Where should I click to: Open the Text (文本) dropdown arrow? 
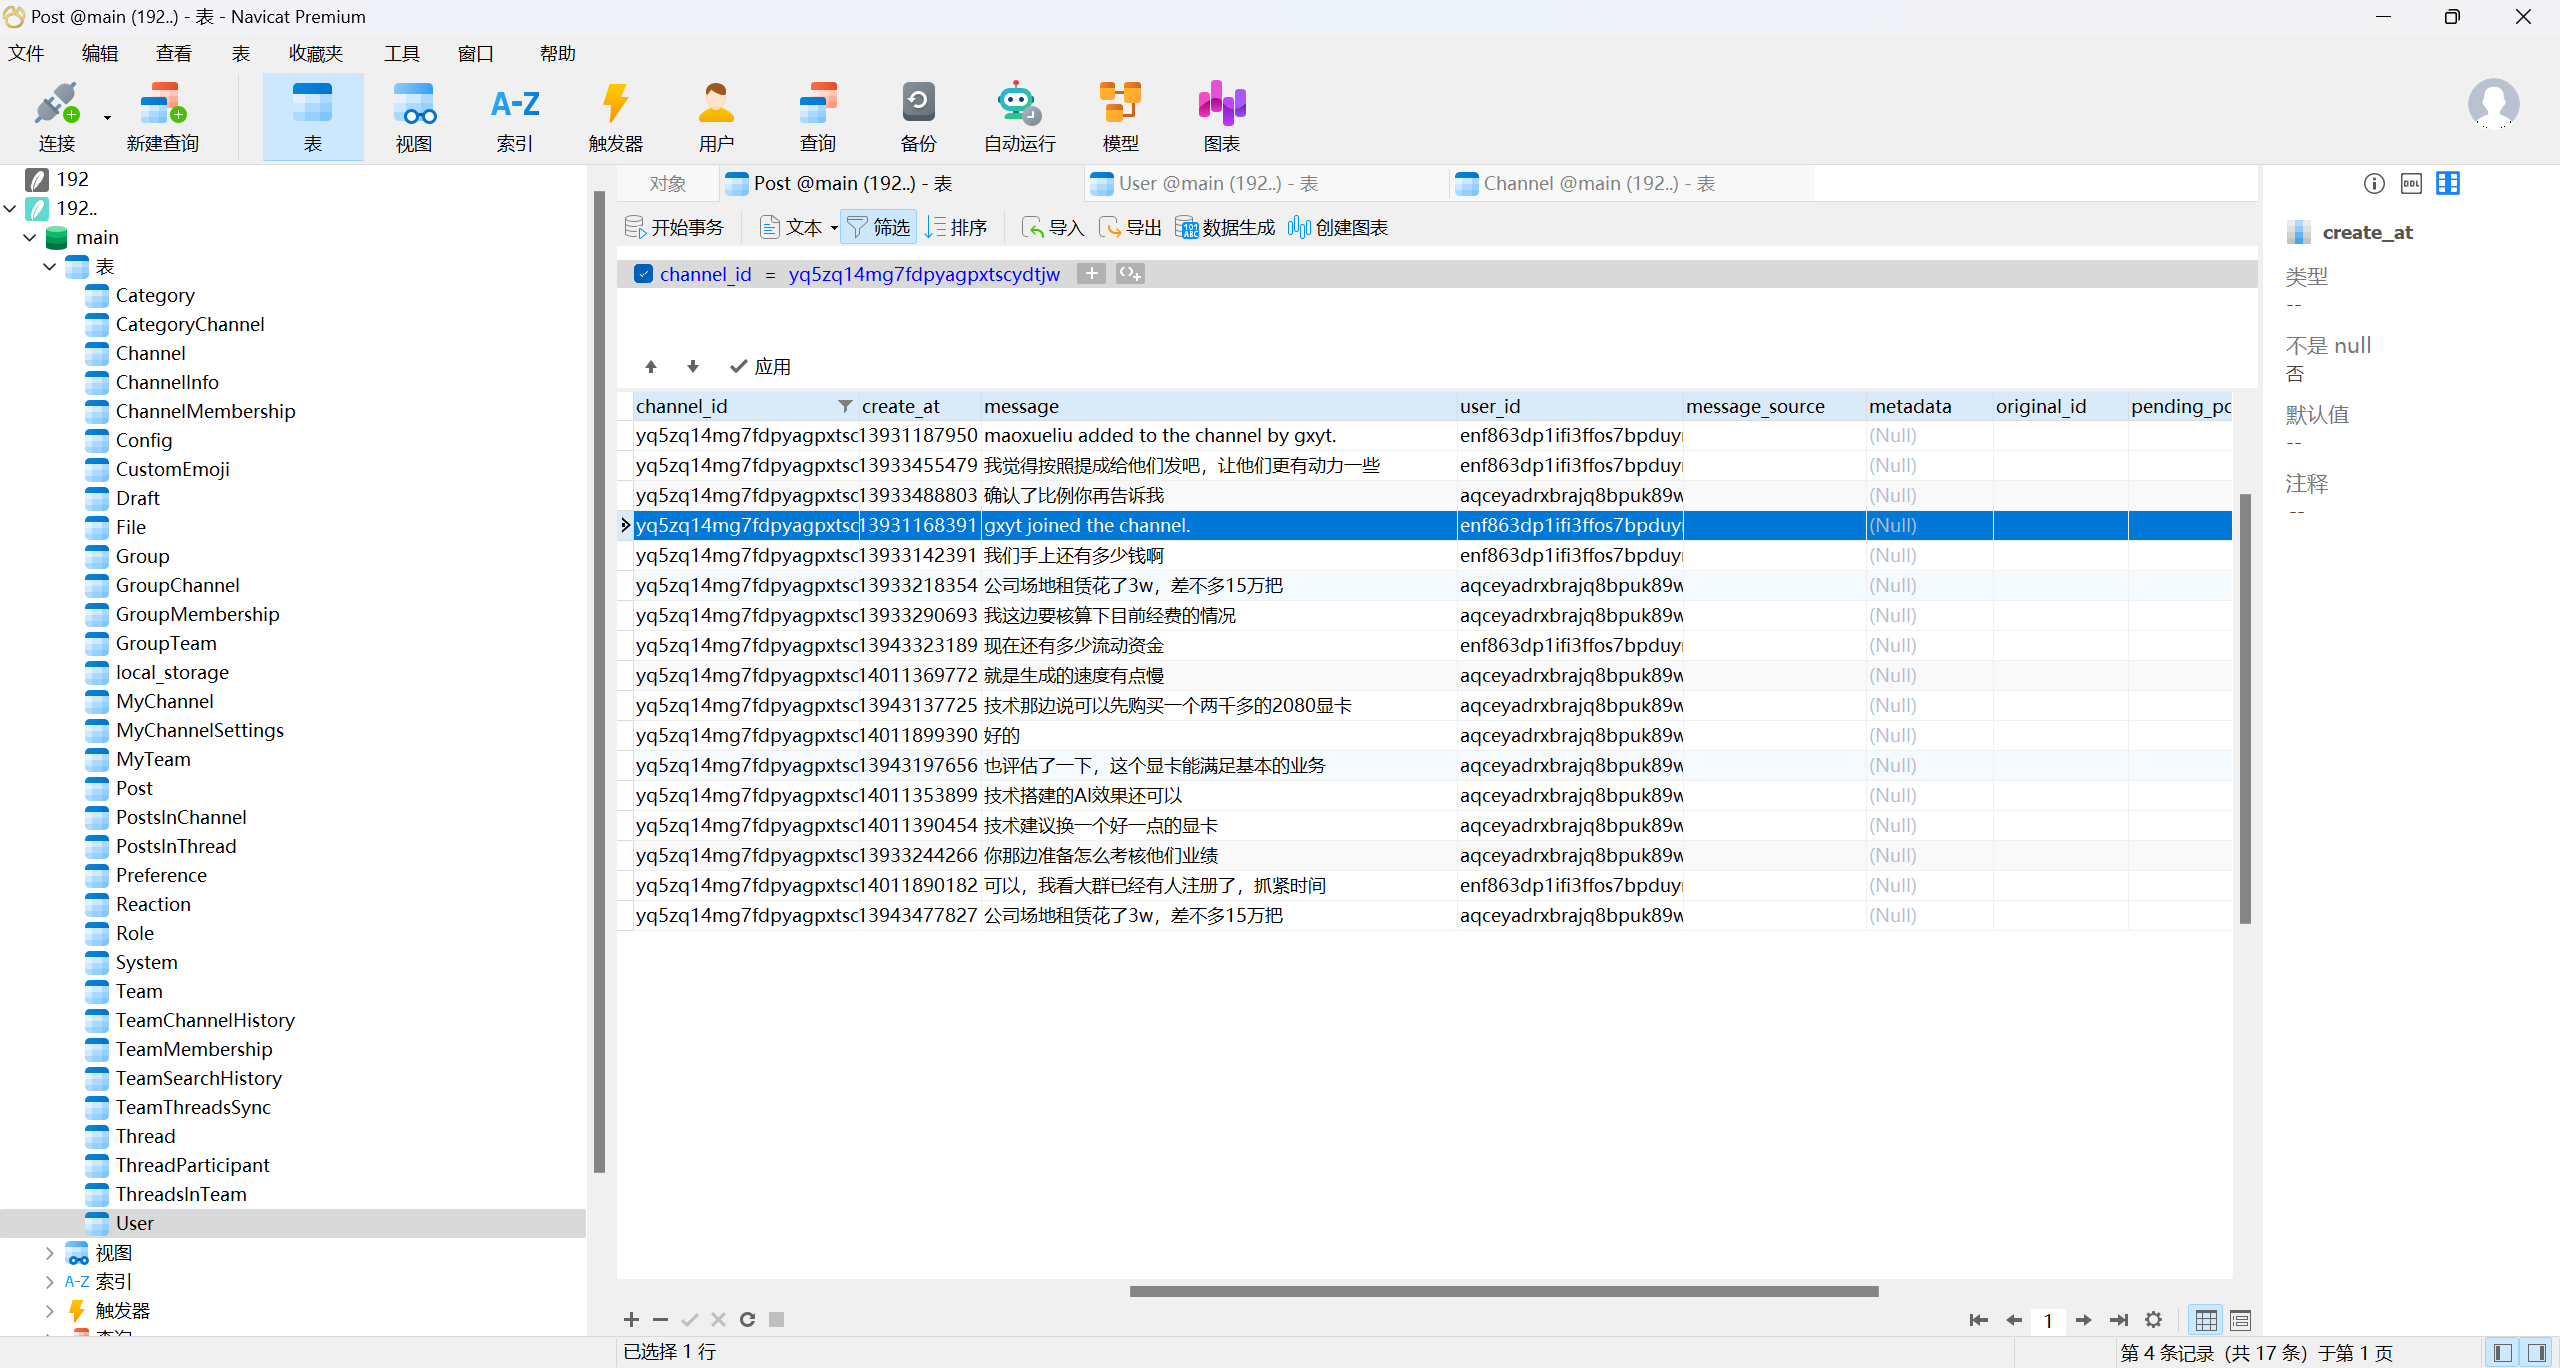tap(834, 227)
